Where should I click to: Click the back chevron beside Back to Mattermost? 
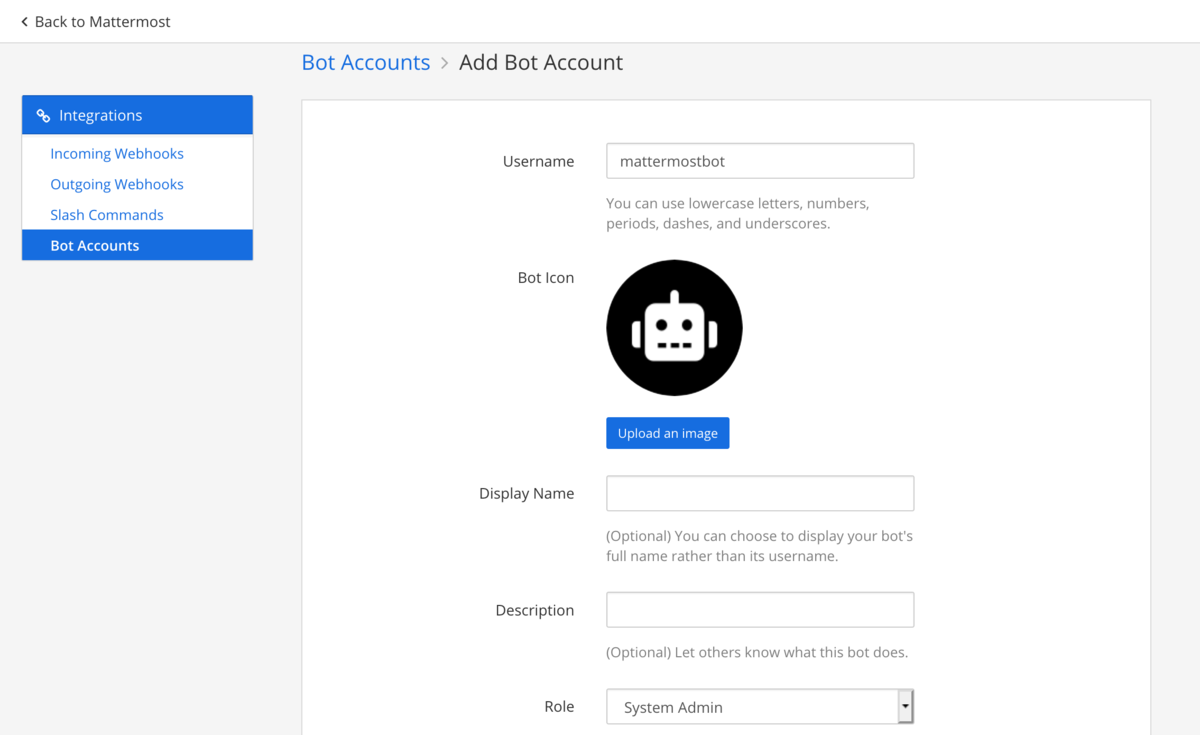click(24, 21)
